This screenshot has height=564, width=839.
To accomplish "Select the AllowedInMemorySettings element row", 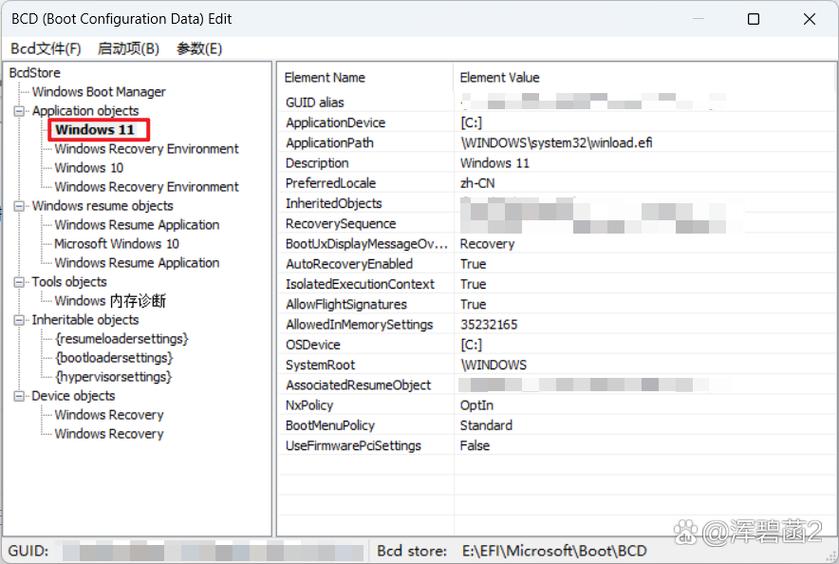I will 556,325.
